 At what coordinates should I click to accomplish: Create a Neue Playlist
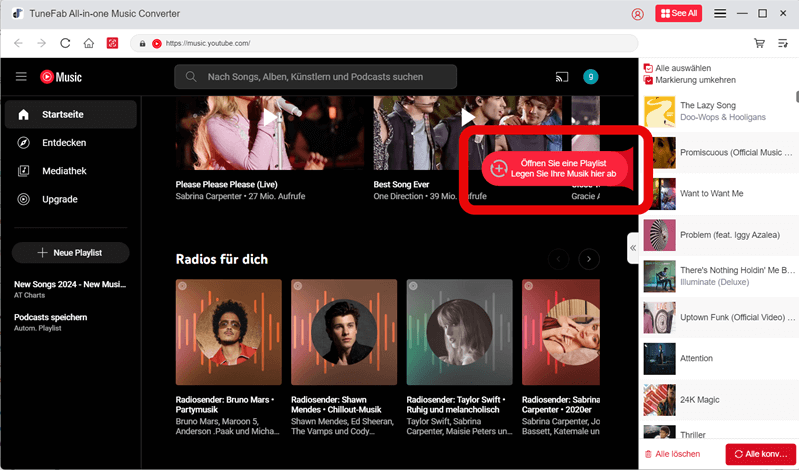click(x=70, y=253)
